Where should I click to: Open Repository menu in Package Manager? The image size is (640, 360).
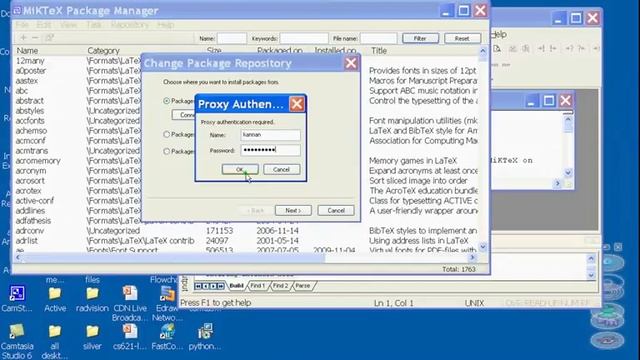coord(130,25)
